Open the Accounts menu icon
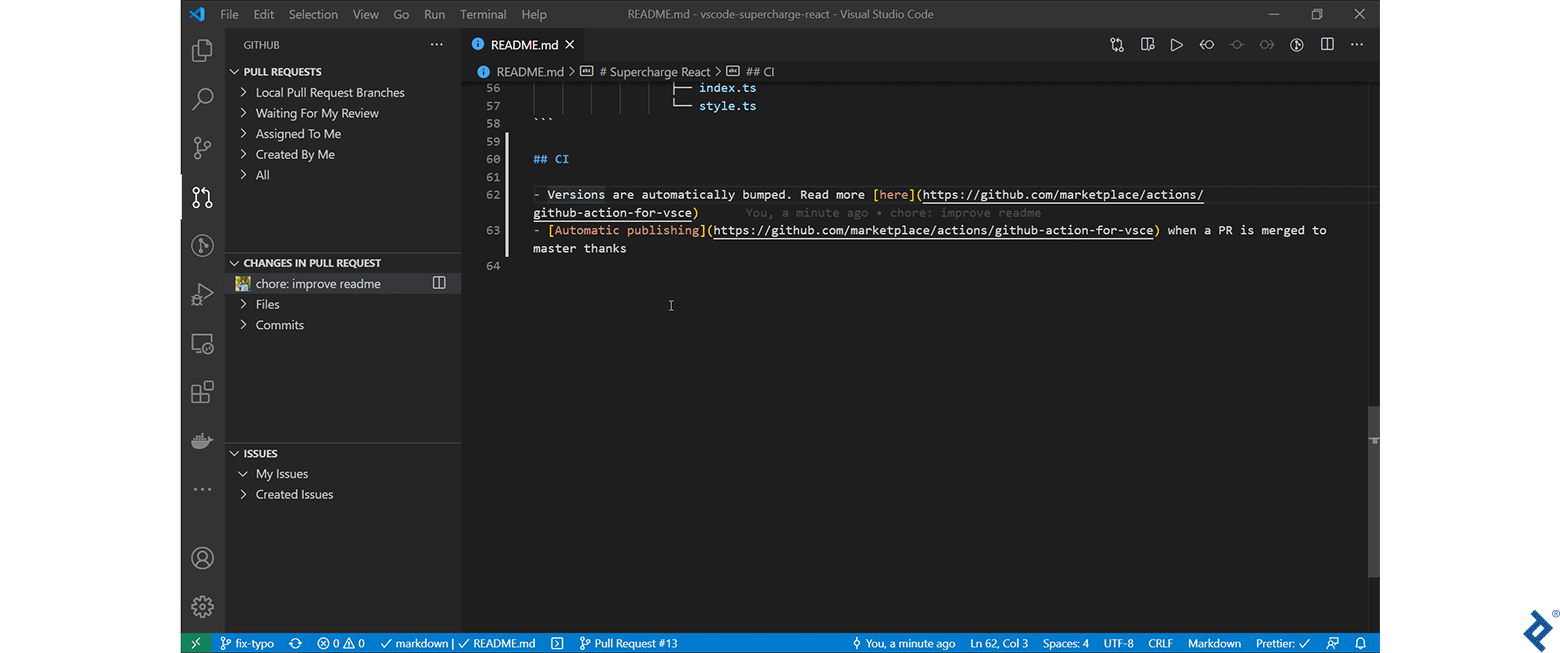 [202, 558]
